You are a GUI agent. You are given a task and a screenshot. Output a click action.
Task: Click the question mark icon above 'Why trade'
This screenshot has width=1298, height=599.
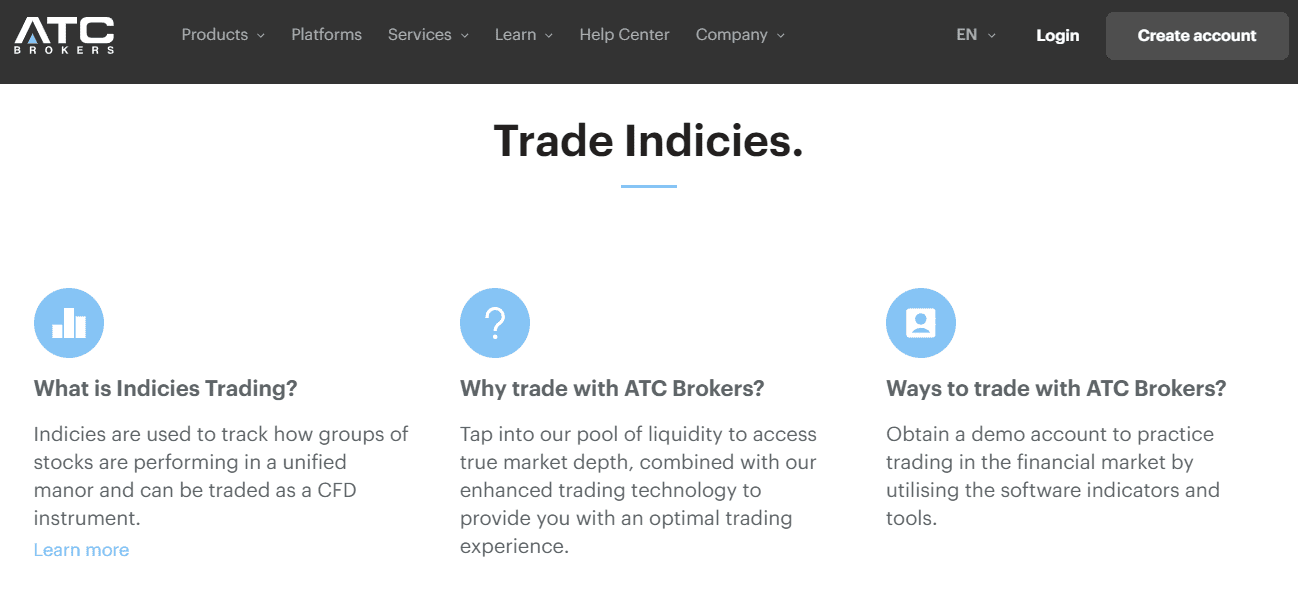[495, 322]
